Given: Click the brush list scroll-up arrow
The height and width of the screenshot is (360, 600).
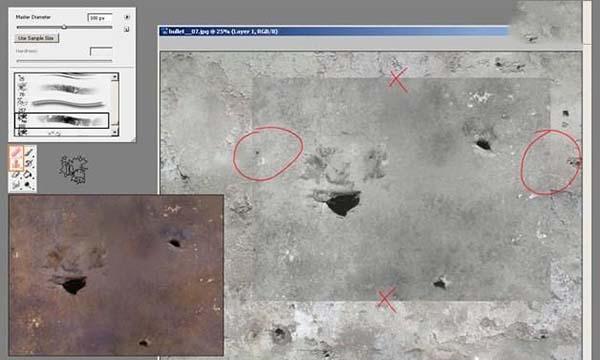Looking at the screenshot, I should click(114, 77).
